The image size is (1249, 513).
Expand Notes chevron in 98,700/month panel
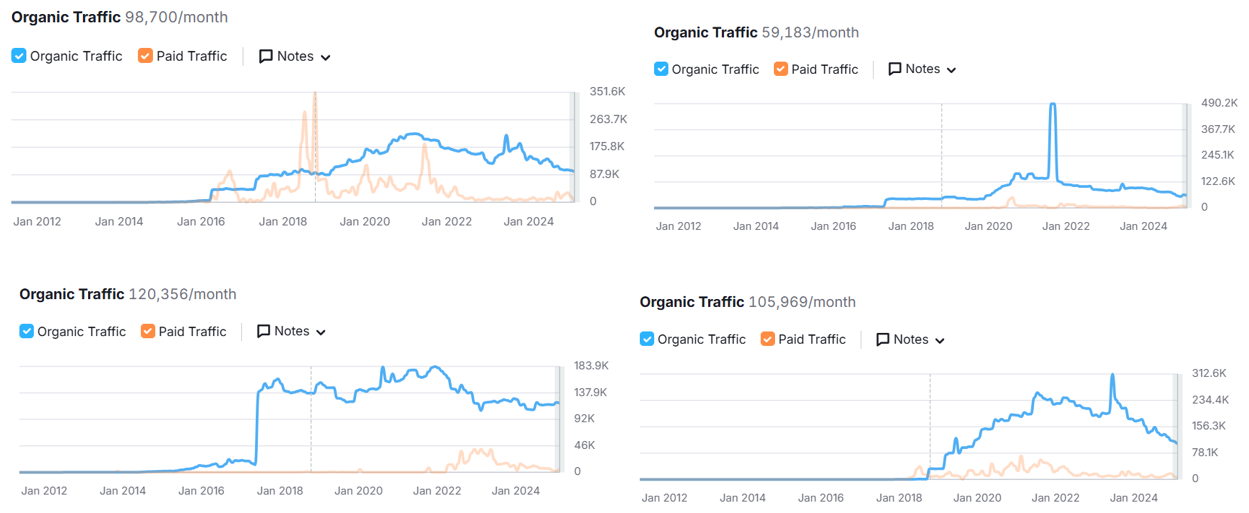tap(325, 58)
